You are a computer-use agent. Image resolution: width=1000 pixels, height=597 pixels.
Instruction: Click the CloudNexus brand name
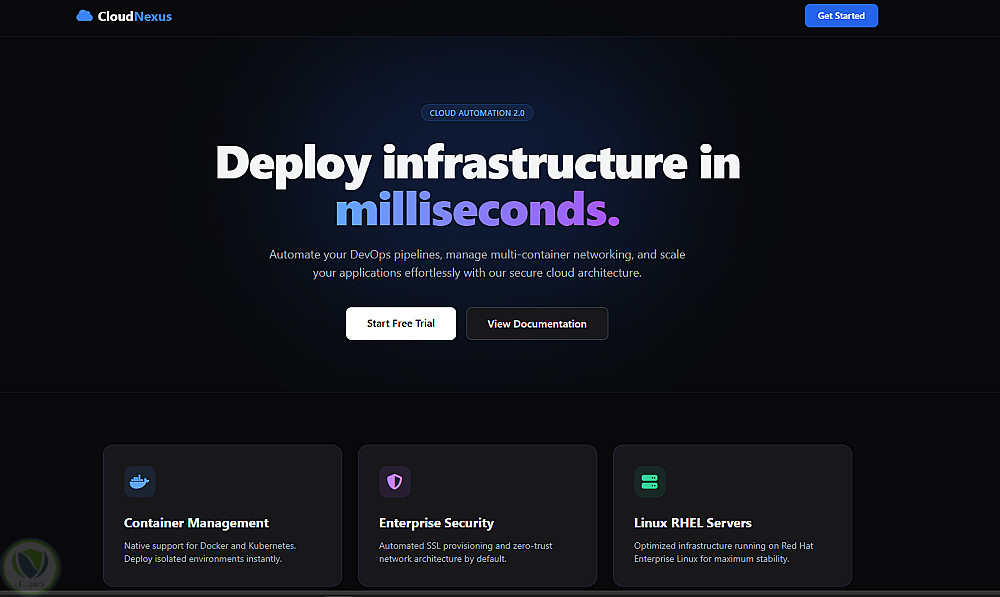[135, 17]
